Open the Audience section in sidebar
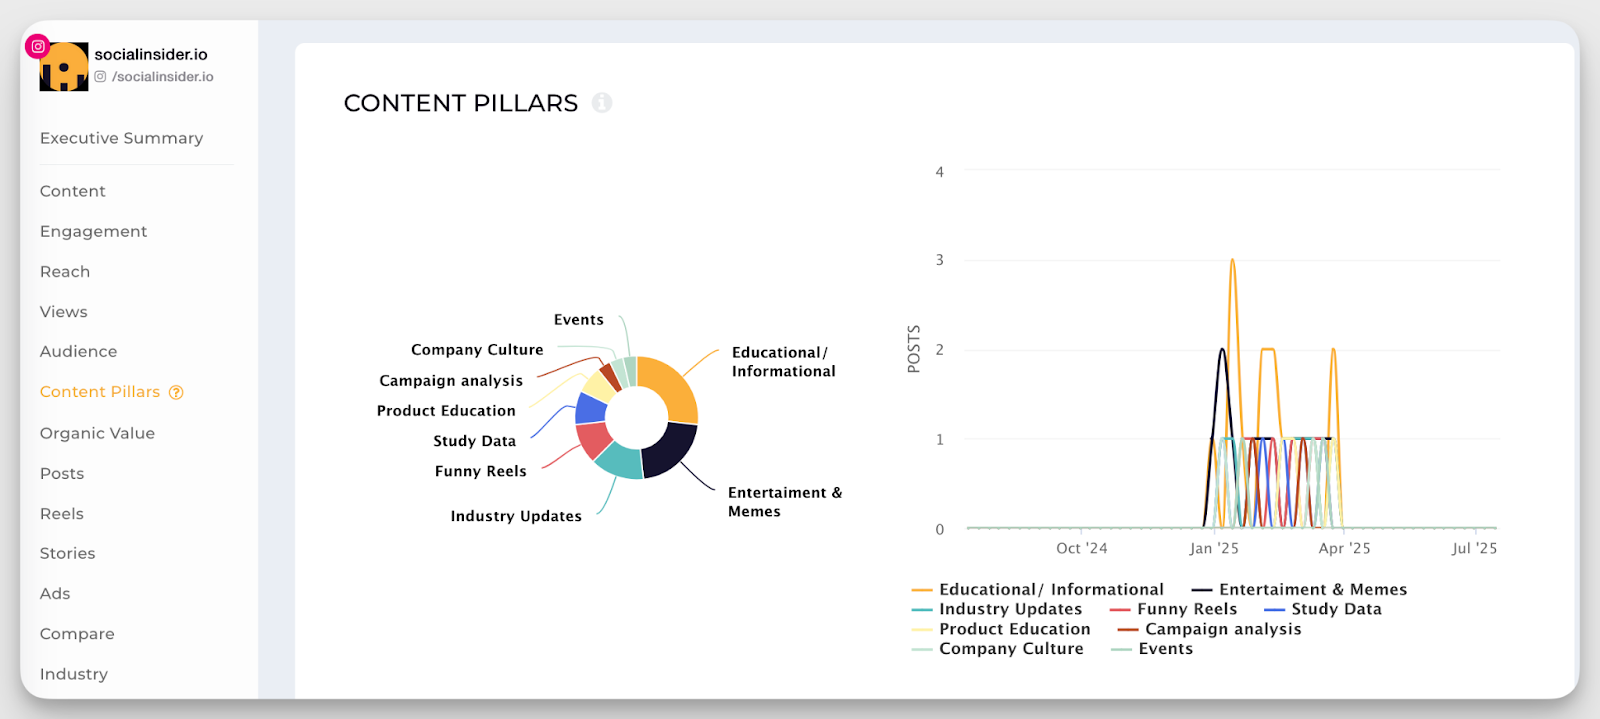 [78, 352]
